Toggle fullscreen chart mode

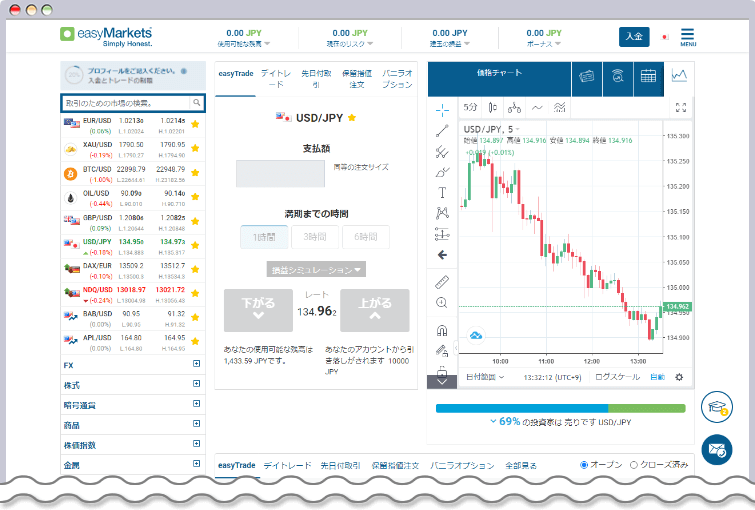681,107
